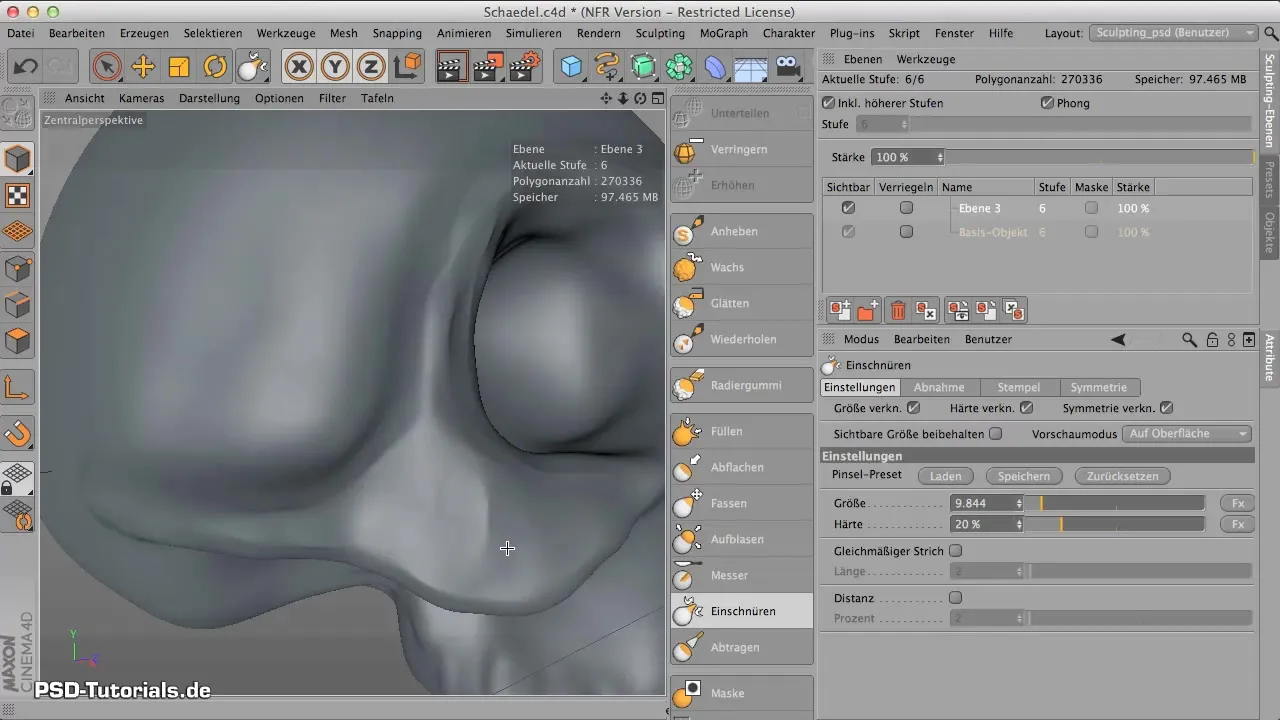Screen dimensions: 1280x720
Task: Select the Abtragen scrape brush
Action: point(741,647)
